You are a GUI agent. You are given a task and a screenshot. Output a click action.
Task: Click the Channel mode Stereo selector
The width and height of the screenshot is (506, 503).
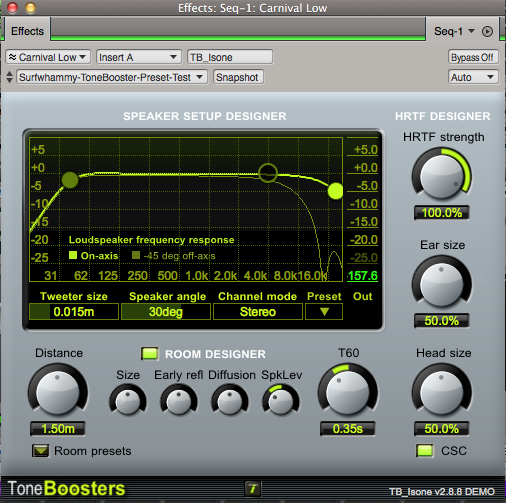[x=258, y=312]
